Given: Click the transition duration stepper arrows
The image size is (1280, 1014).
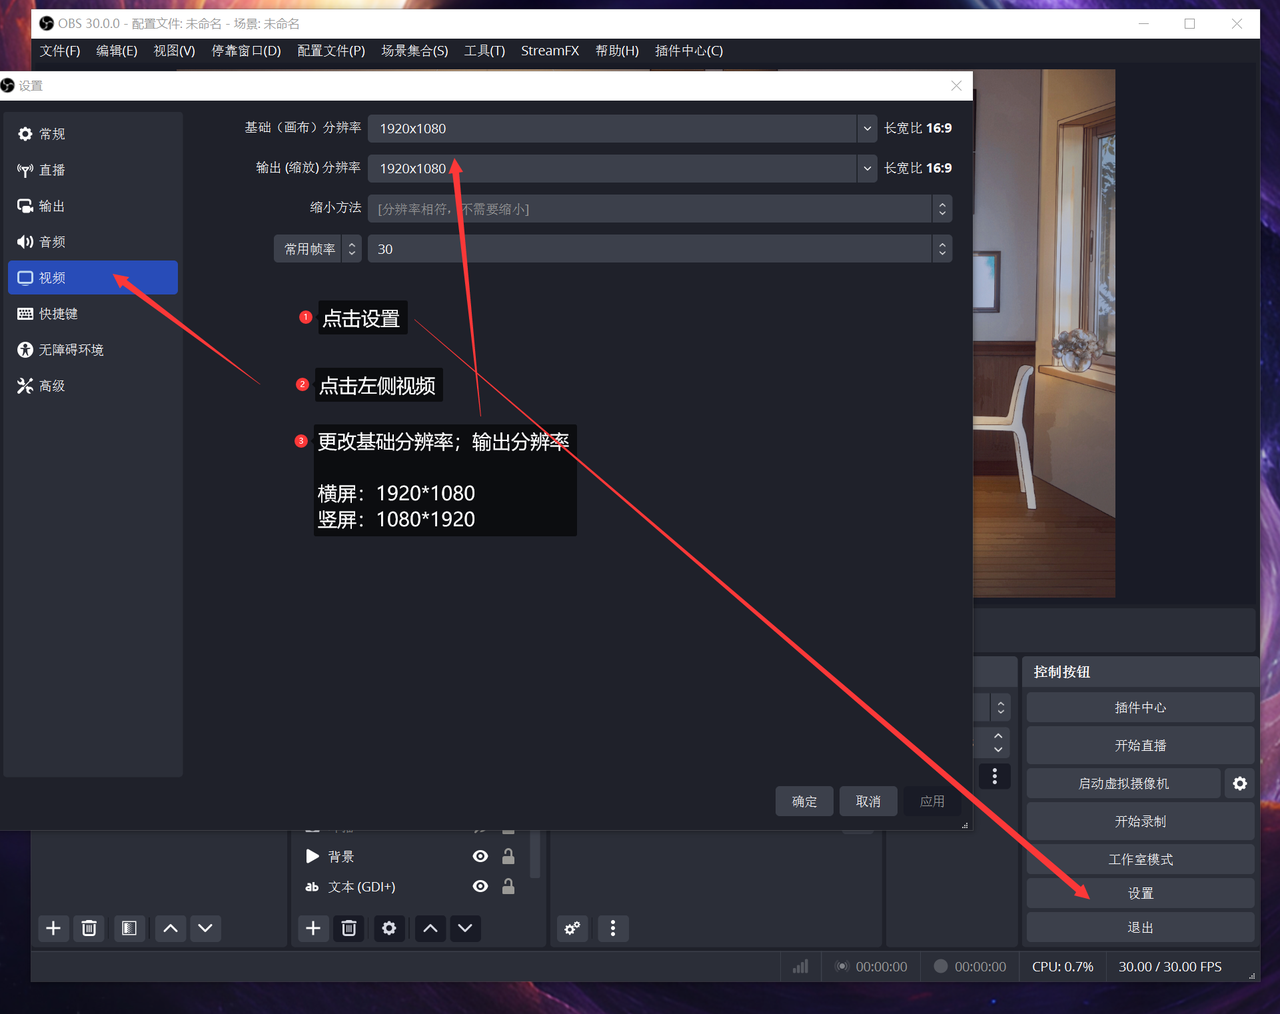Looking at the screenshot, I should (998, 742).
